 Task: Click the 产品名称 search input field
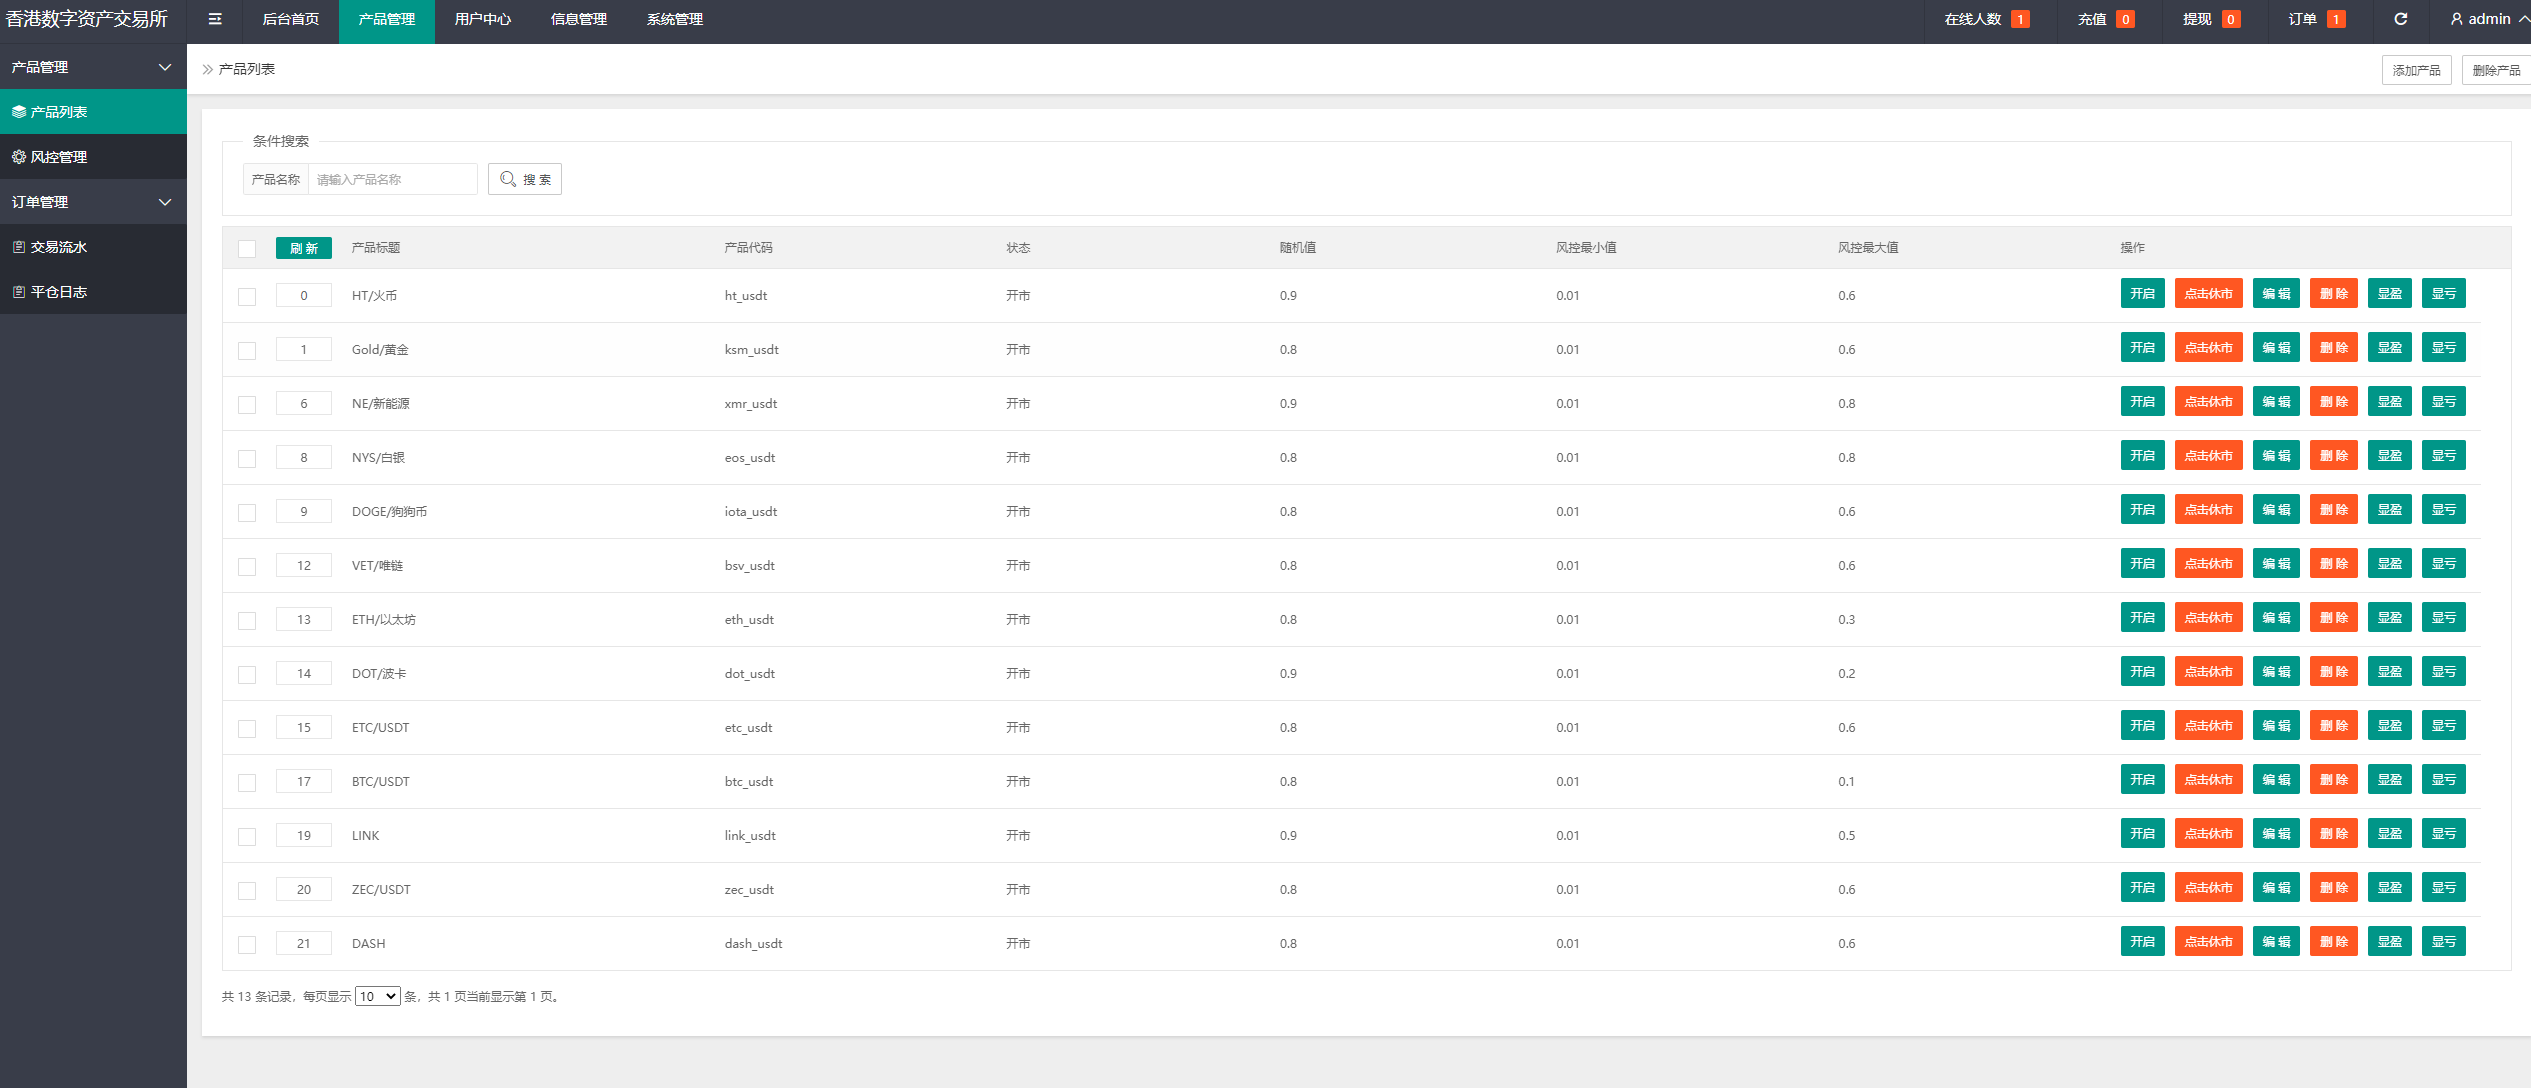coord(392,179)
